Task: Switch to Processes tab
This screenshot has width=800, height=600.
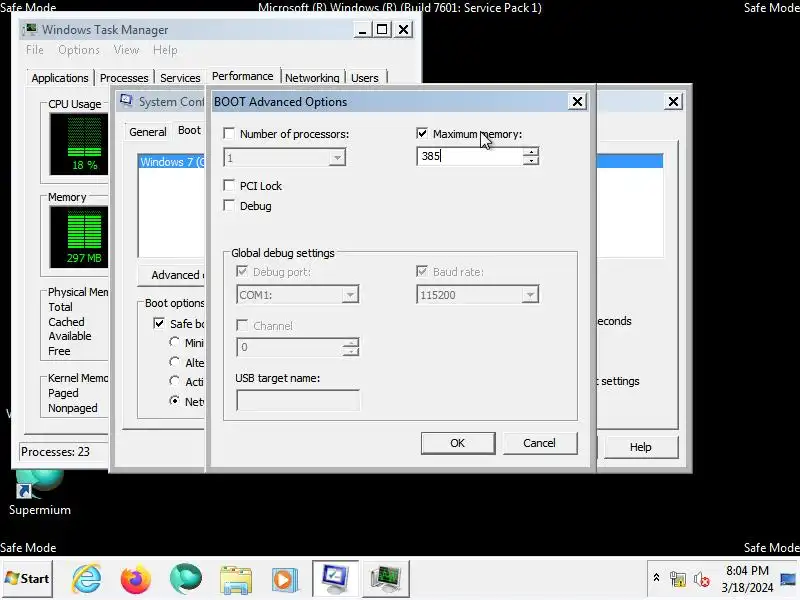Action: point(124,78)
